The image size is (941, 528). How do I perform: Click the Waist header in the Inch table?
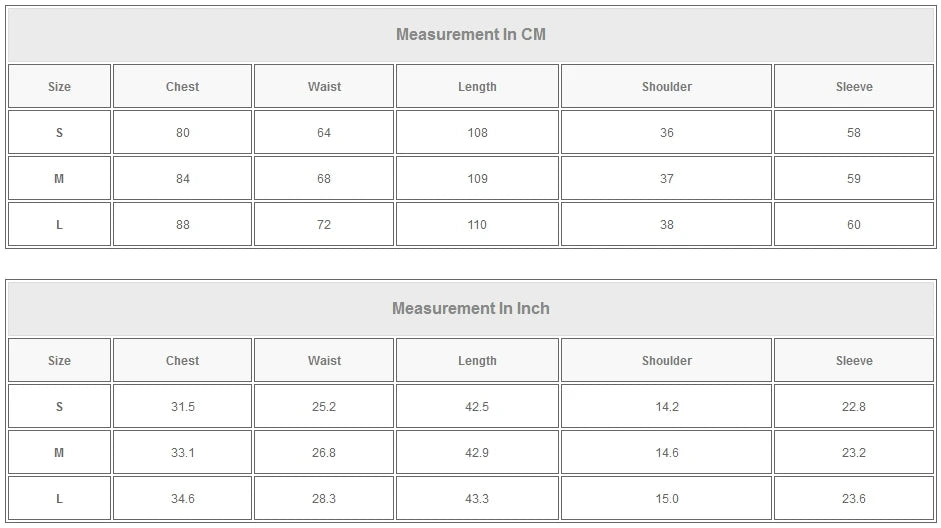[x=324, y=361]
